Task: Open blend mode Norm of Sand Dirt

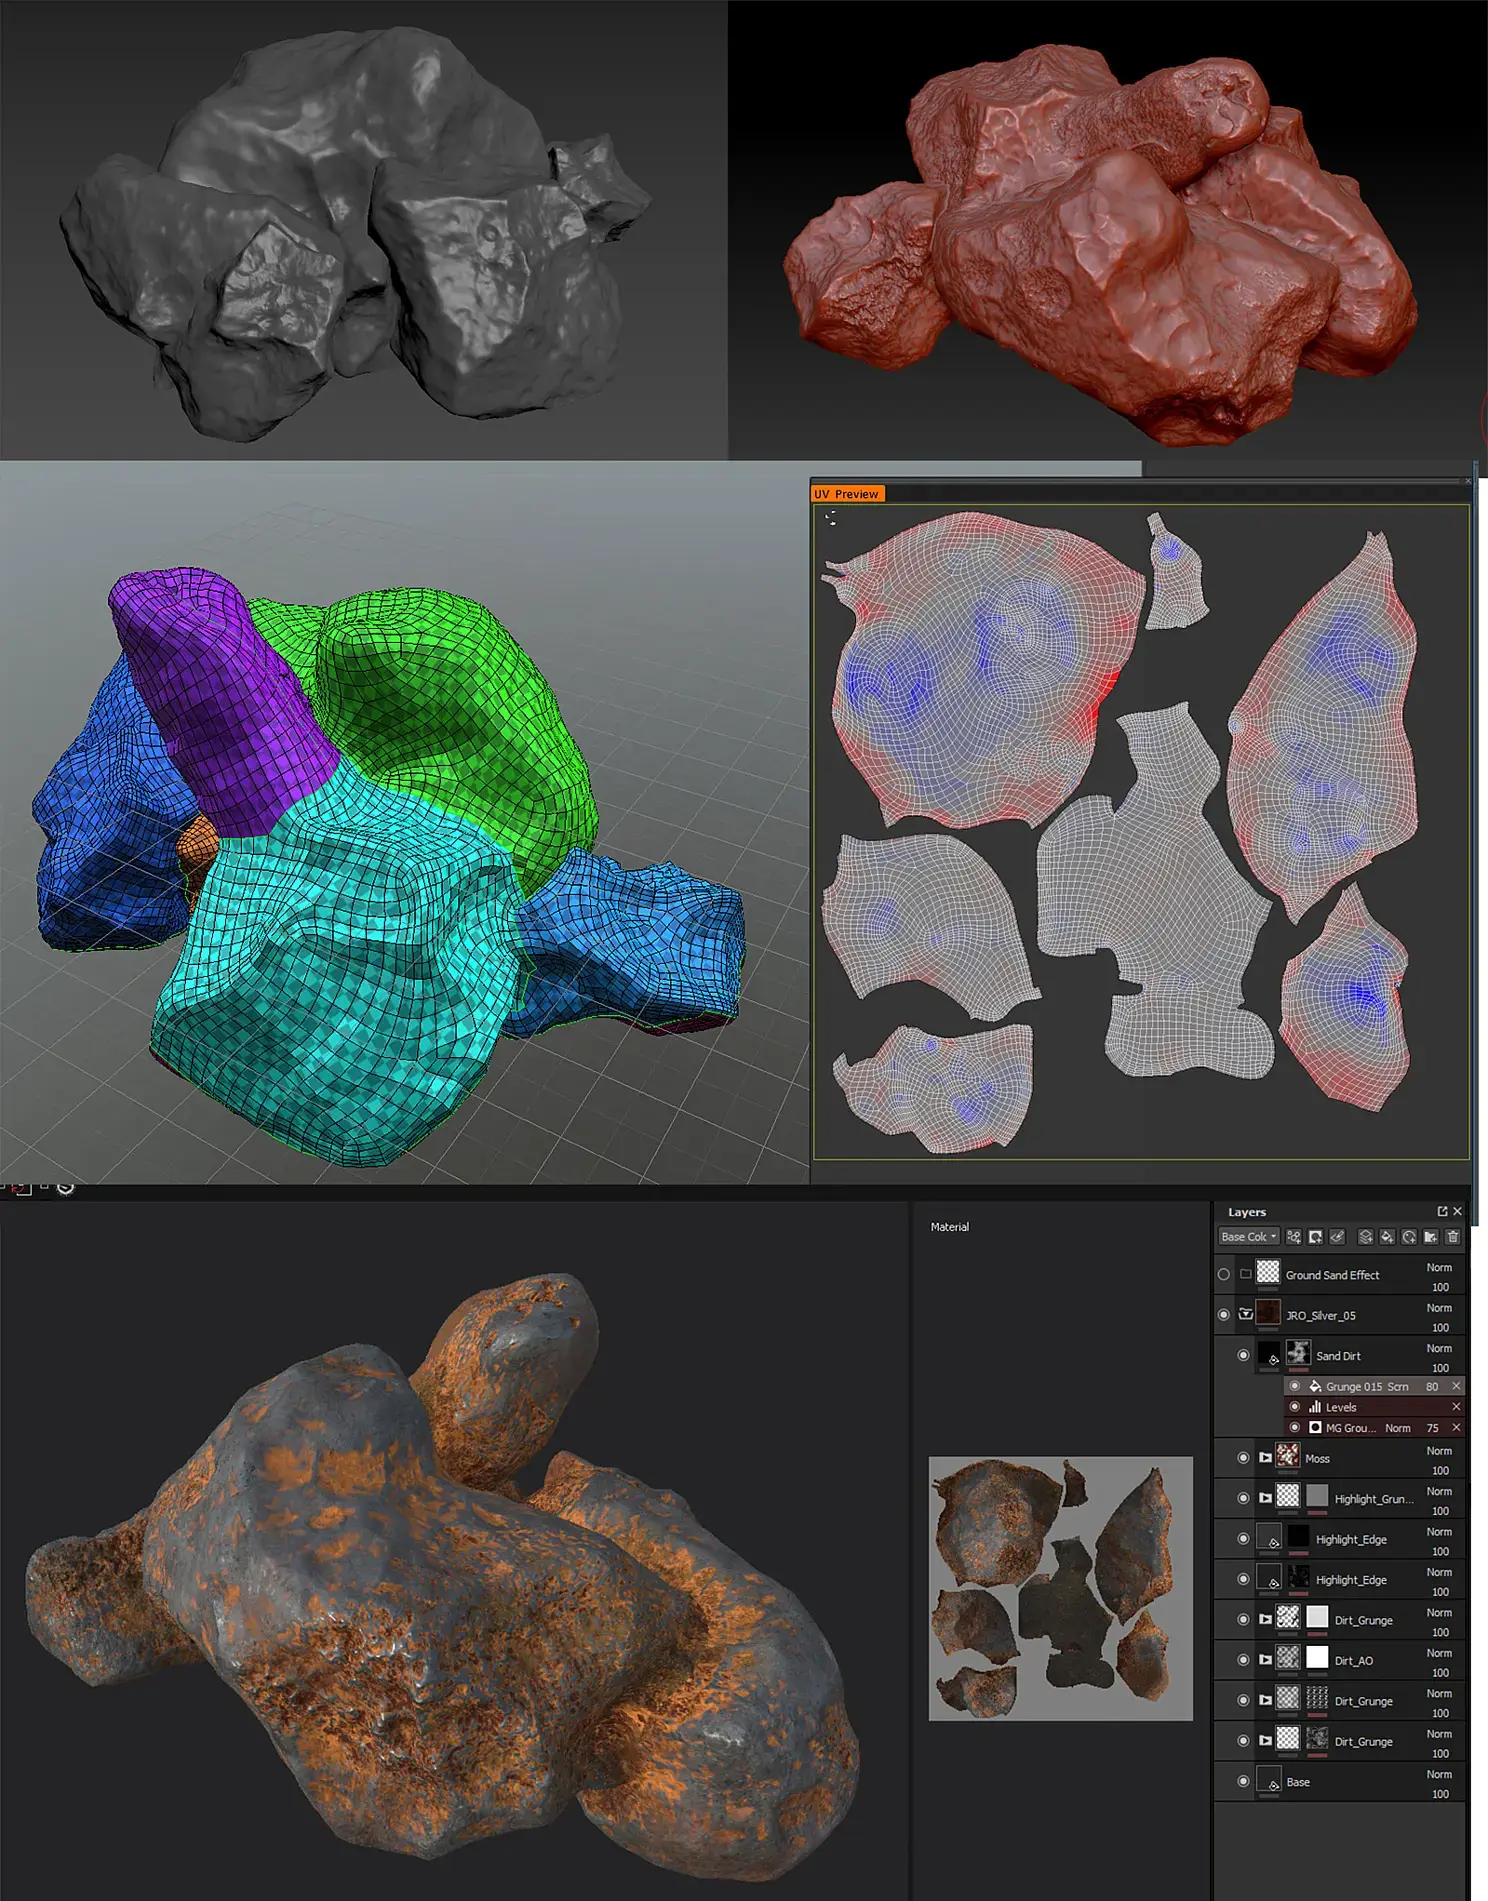Action: pyautogui.click(x=1439, y=1348)
